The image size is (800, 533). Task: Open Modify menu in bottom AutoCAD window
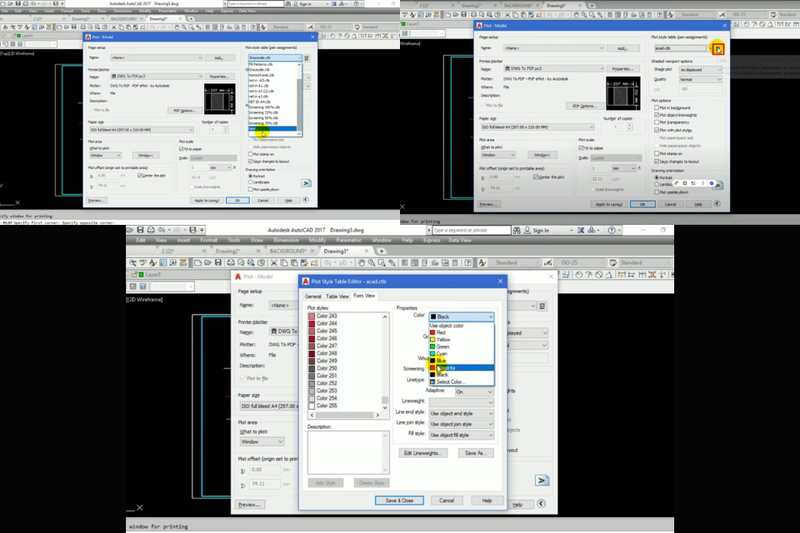[x=317, y=240]
